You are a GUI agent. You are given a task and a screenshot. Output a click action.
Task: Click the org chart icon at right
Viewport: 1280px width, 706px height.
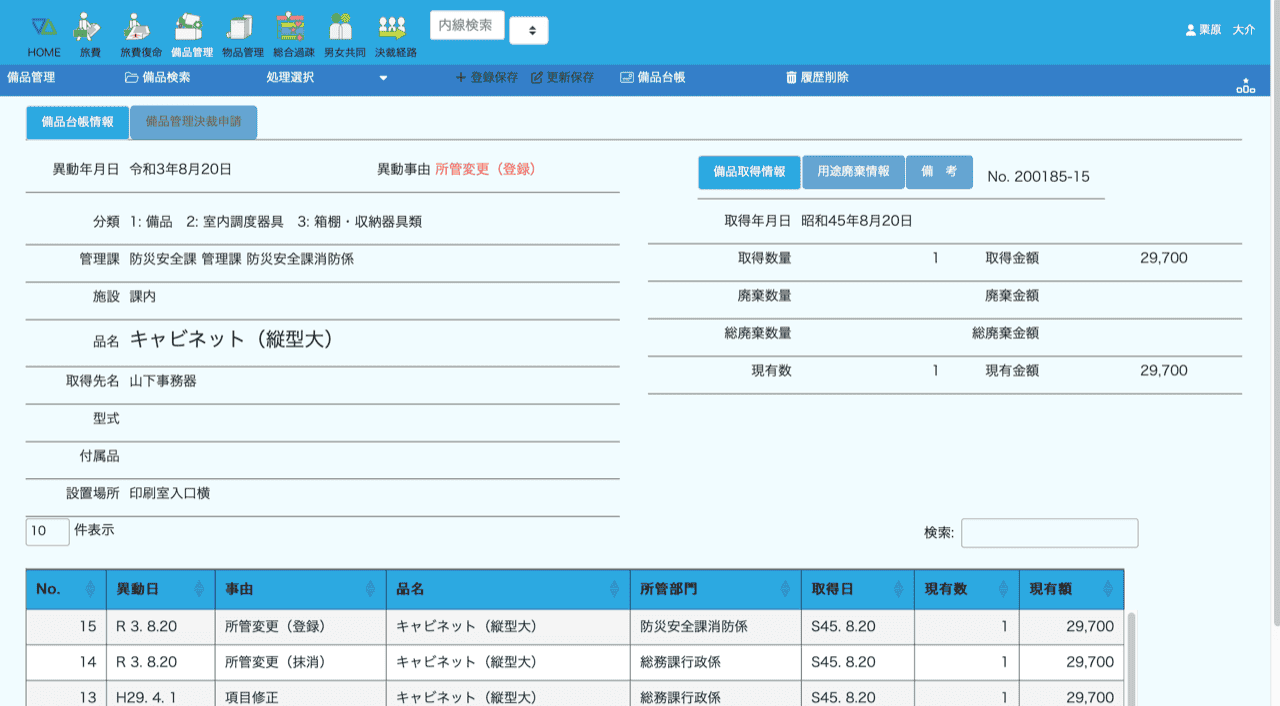click(1245, 86)
